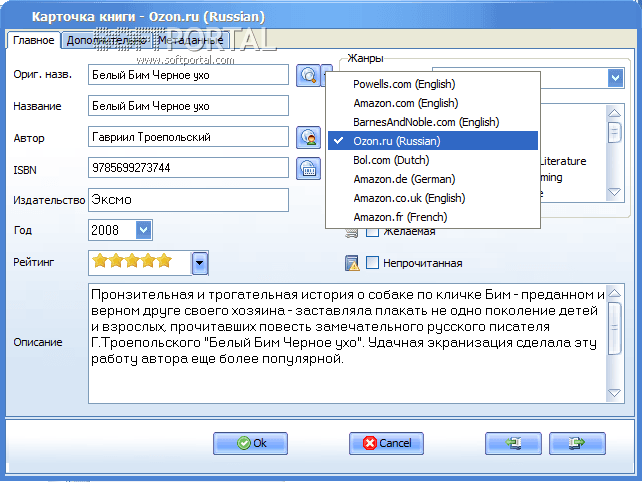Click inside the Описание description text area

point(347,343)
